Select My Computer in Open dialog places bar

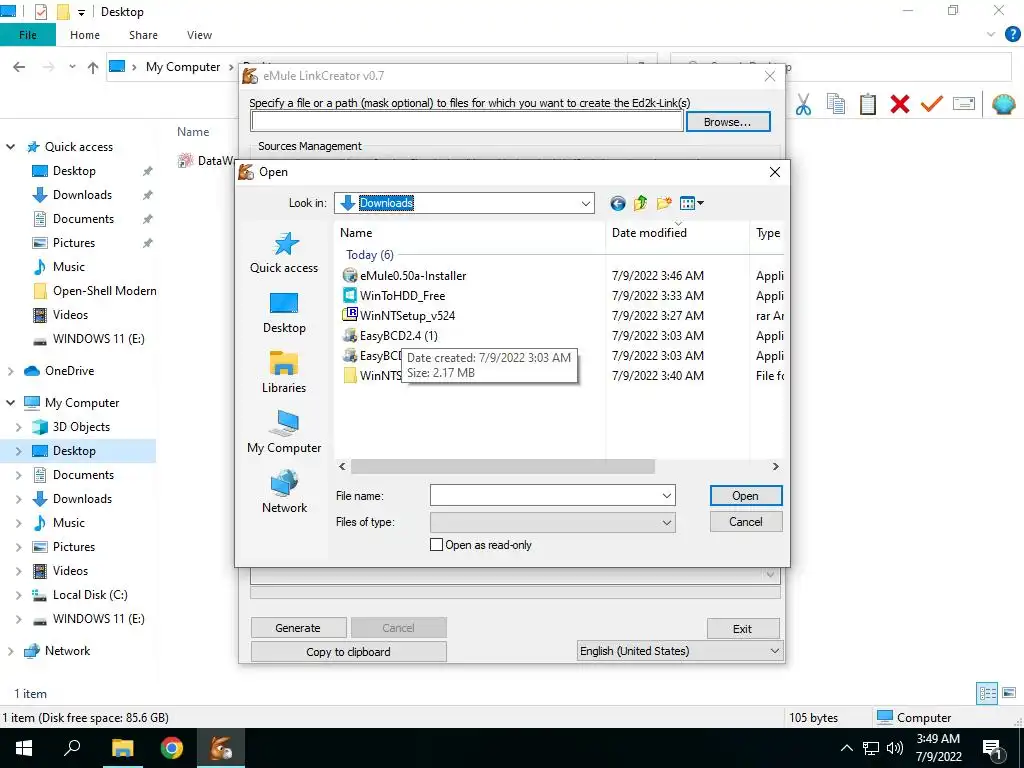(284, 432)
